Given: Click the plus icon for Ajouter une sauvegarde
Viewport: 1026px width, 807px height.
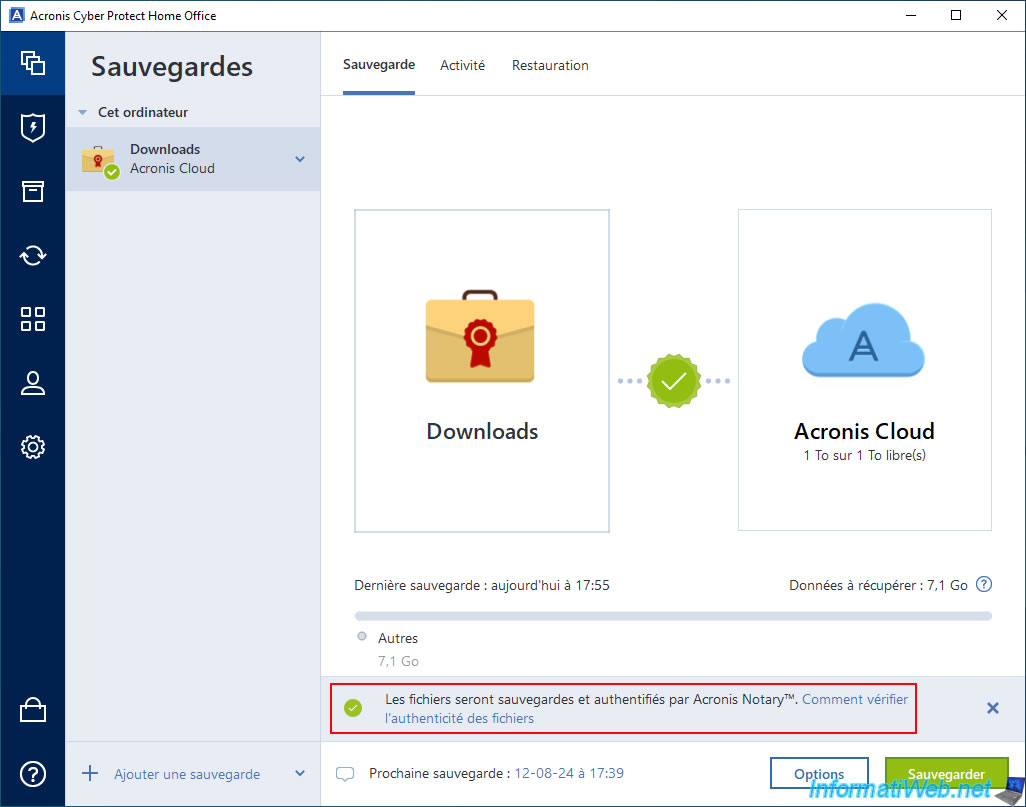Looking at the screenshot, I should tap(90, 774).
